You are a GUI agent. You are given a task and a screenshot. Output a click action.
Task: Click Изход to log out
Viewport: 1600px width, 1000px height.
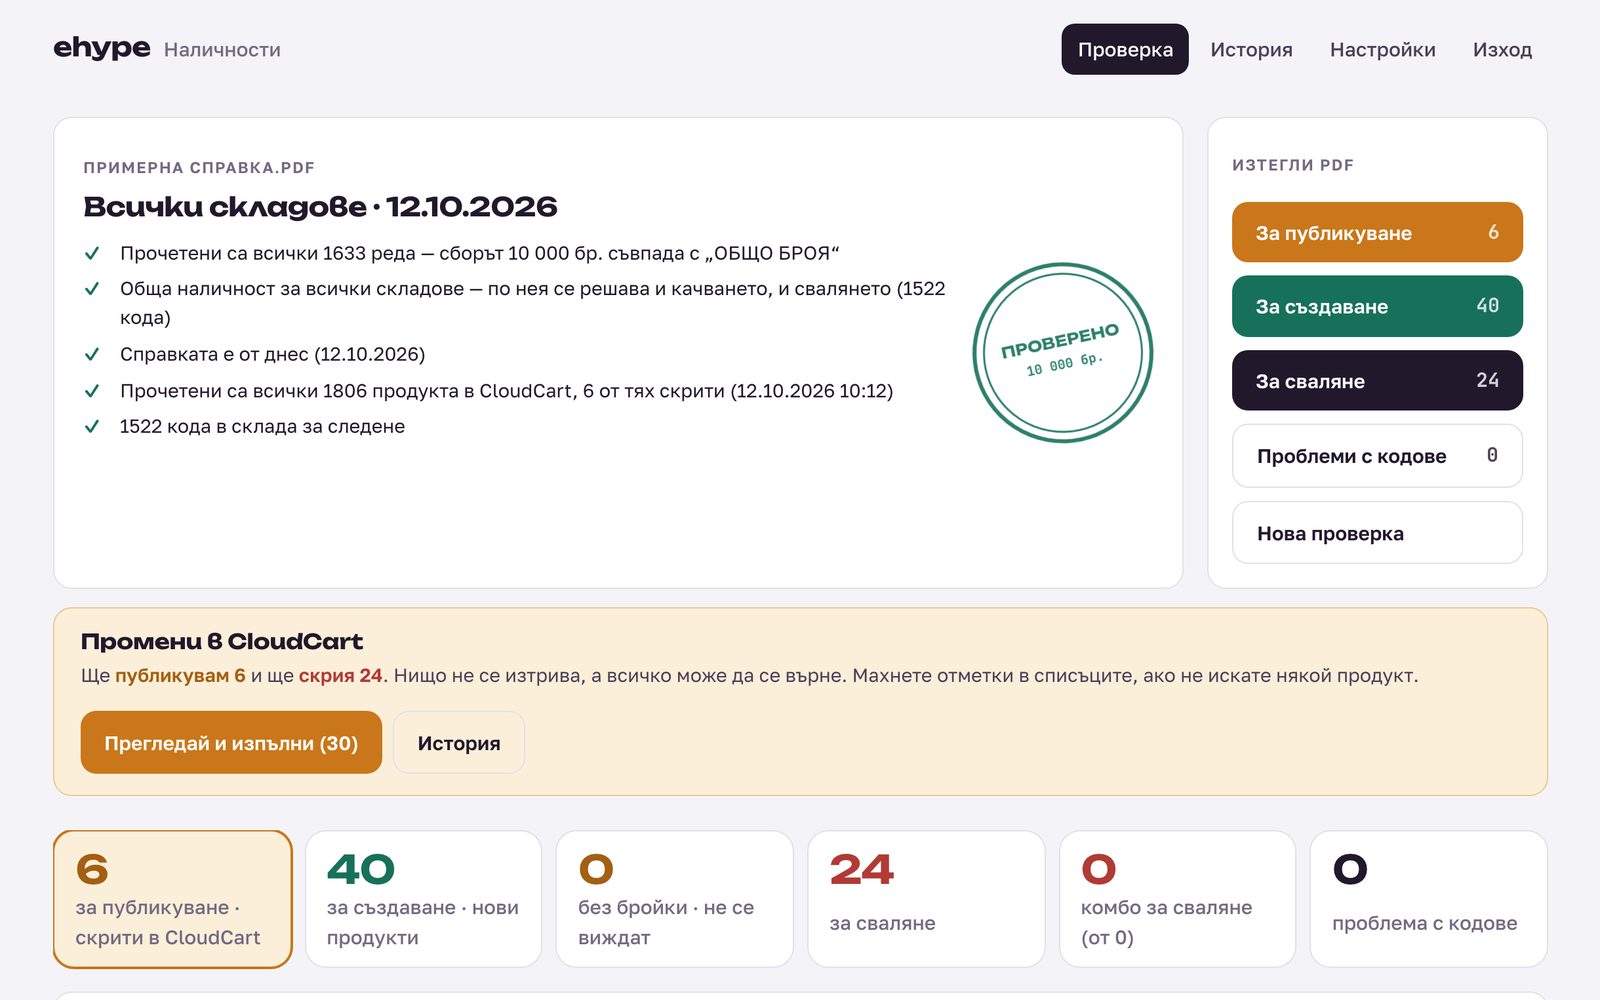(1502, 49)
